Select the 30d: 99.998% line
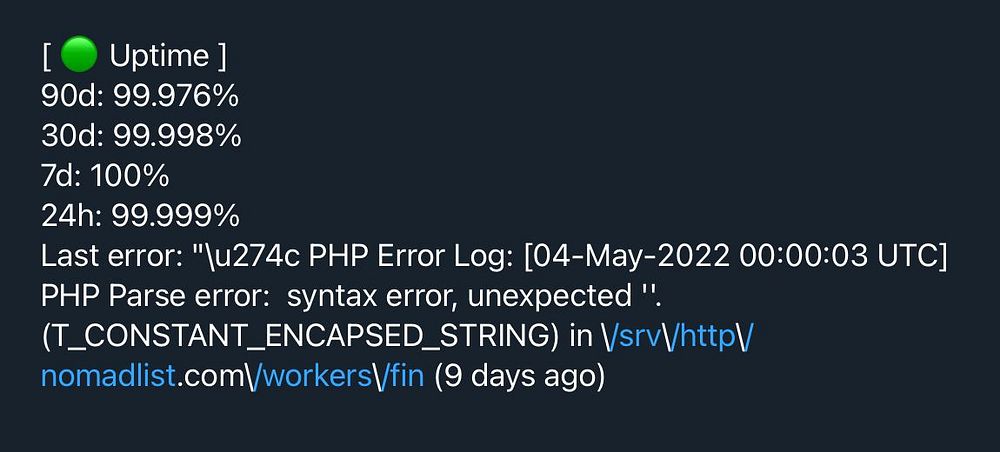1000x452 pixels. tap(141, 136)
